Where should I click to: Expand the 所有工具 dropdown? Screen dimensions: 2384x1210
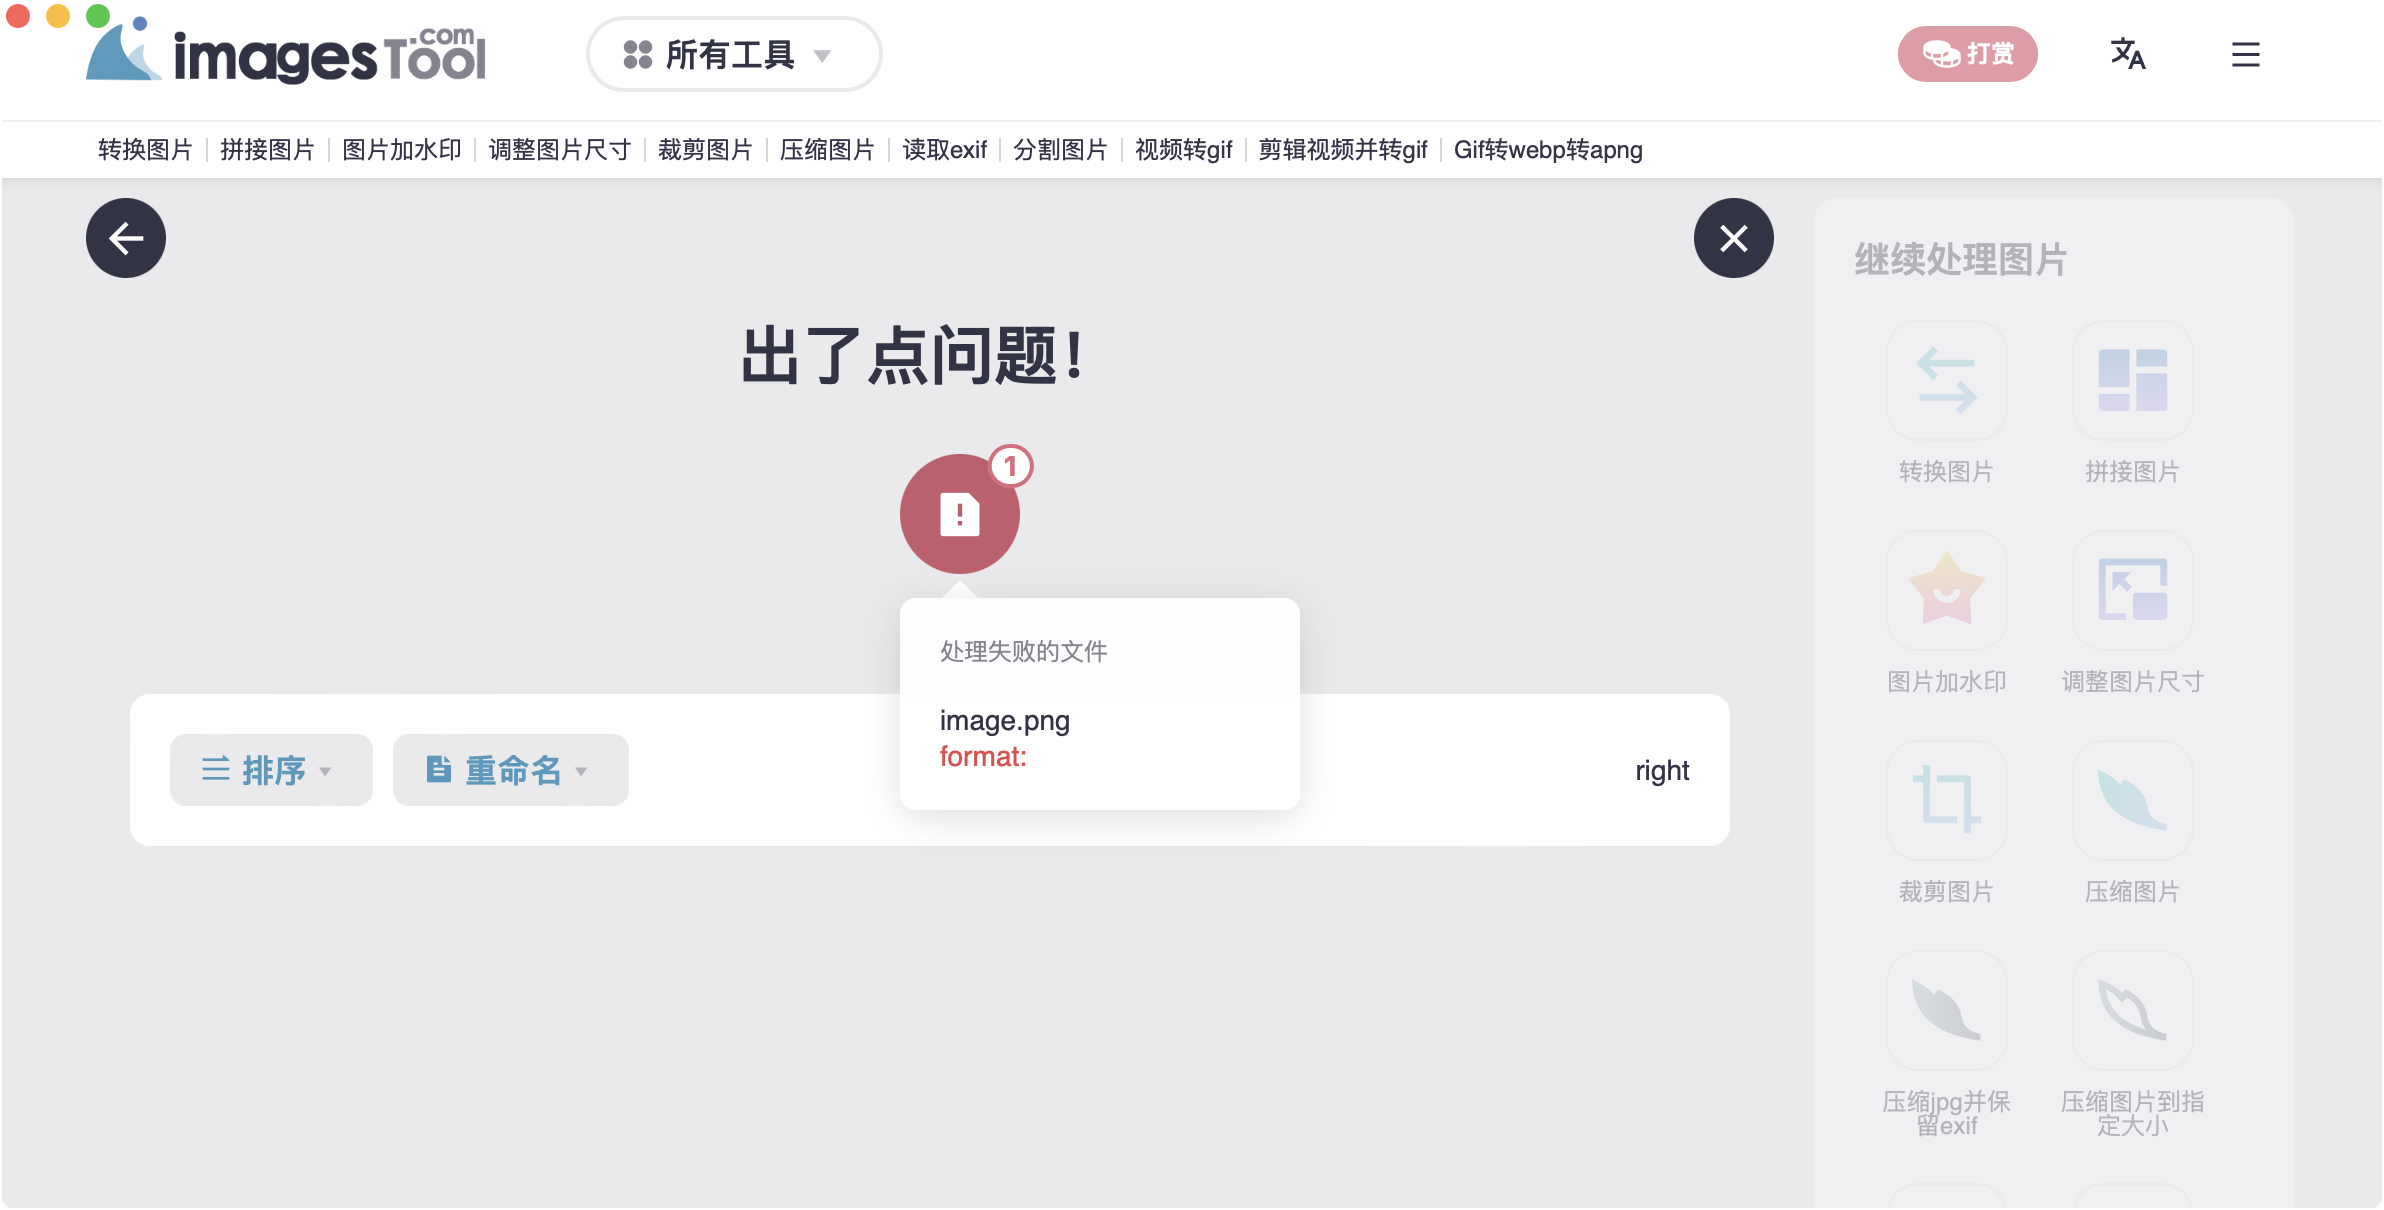pos(733,54)
